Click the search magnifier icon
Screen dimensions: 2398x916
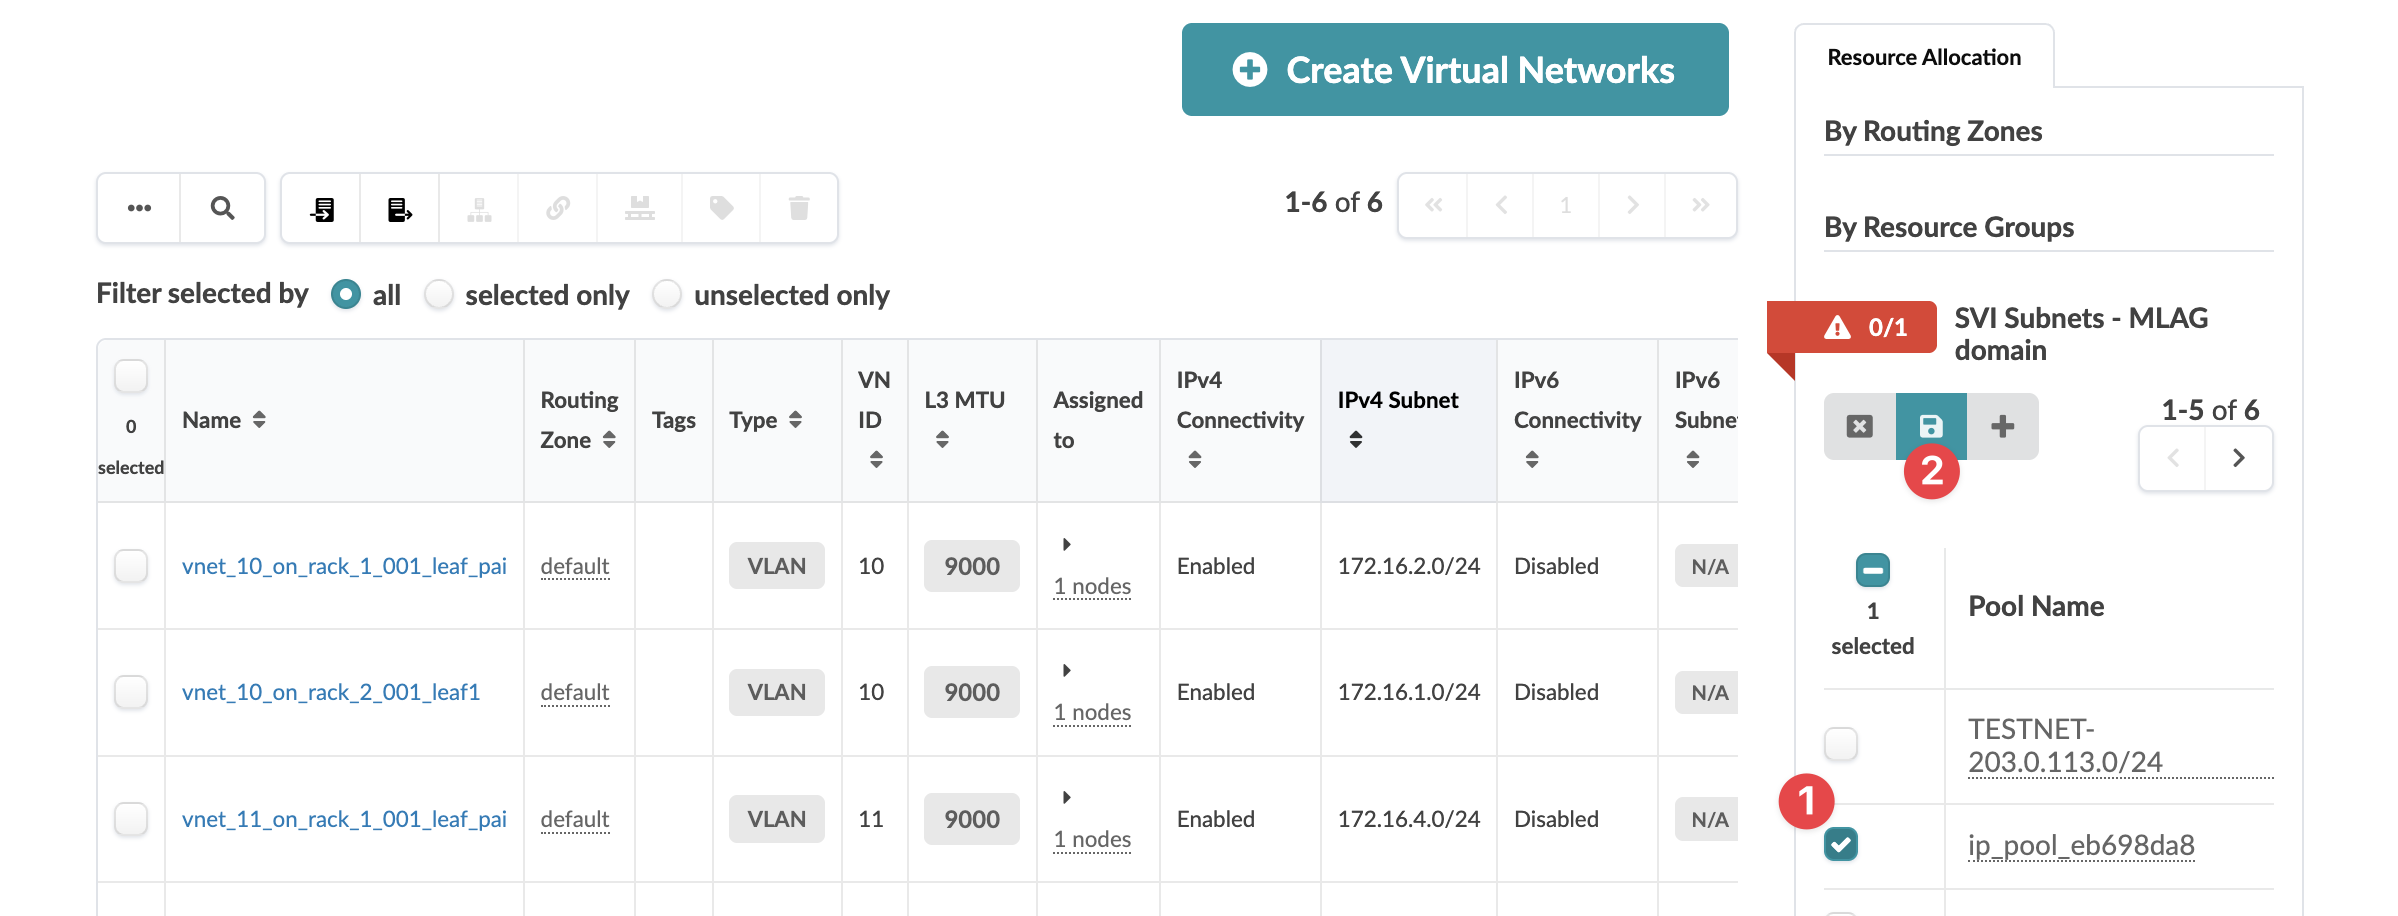(222, 208)
